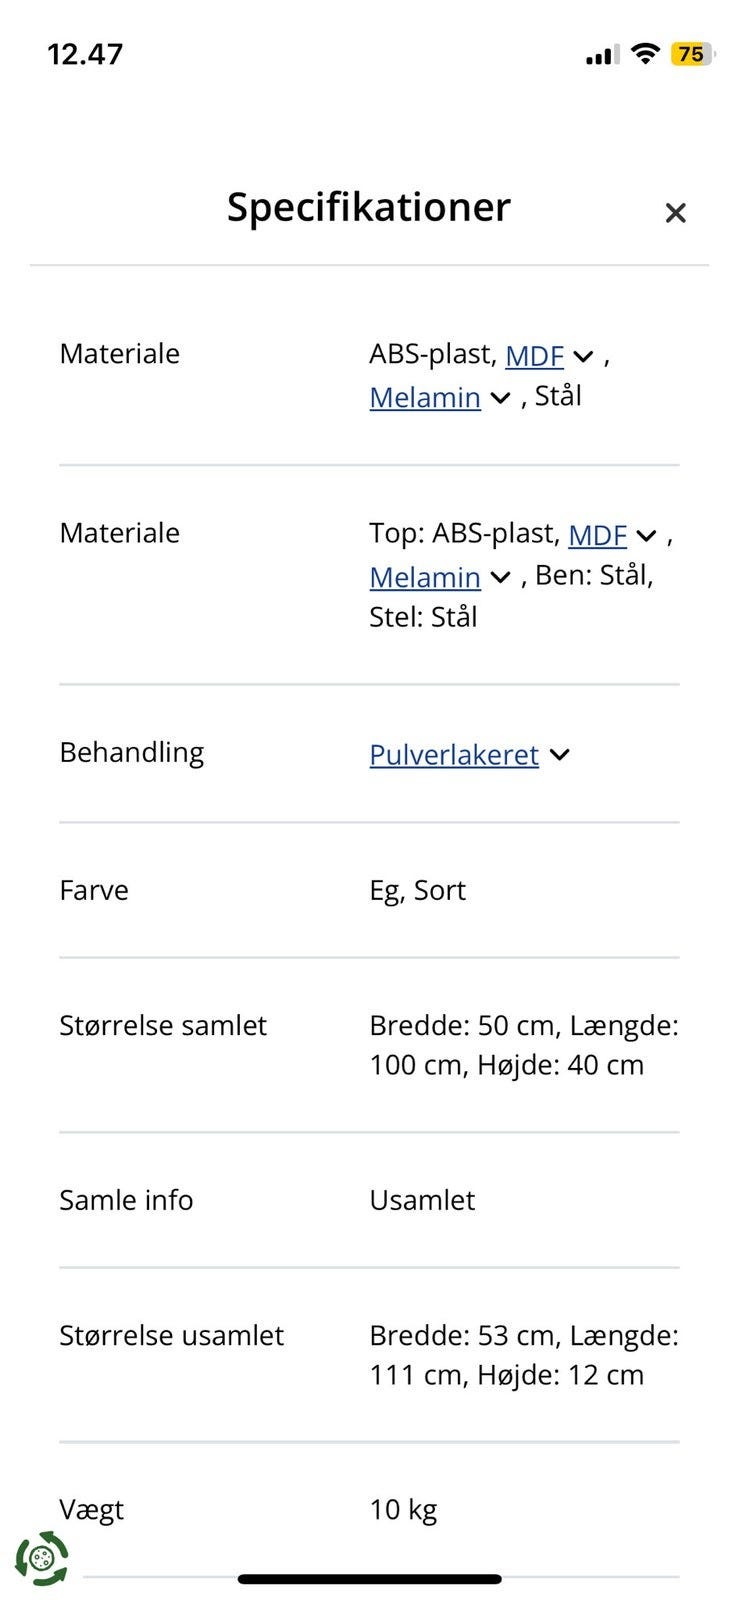Select the 'Eg, Sort' colour value
Screen dimensions: 739x1600
click(417, 890)
